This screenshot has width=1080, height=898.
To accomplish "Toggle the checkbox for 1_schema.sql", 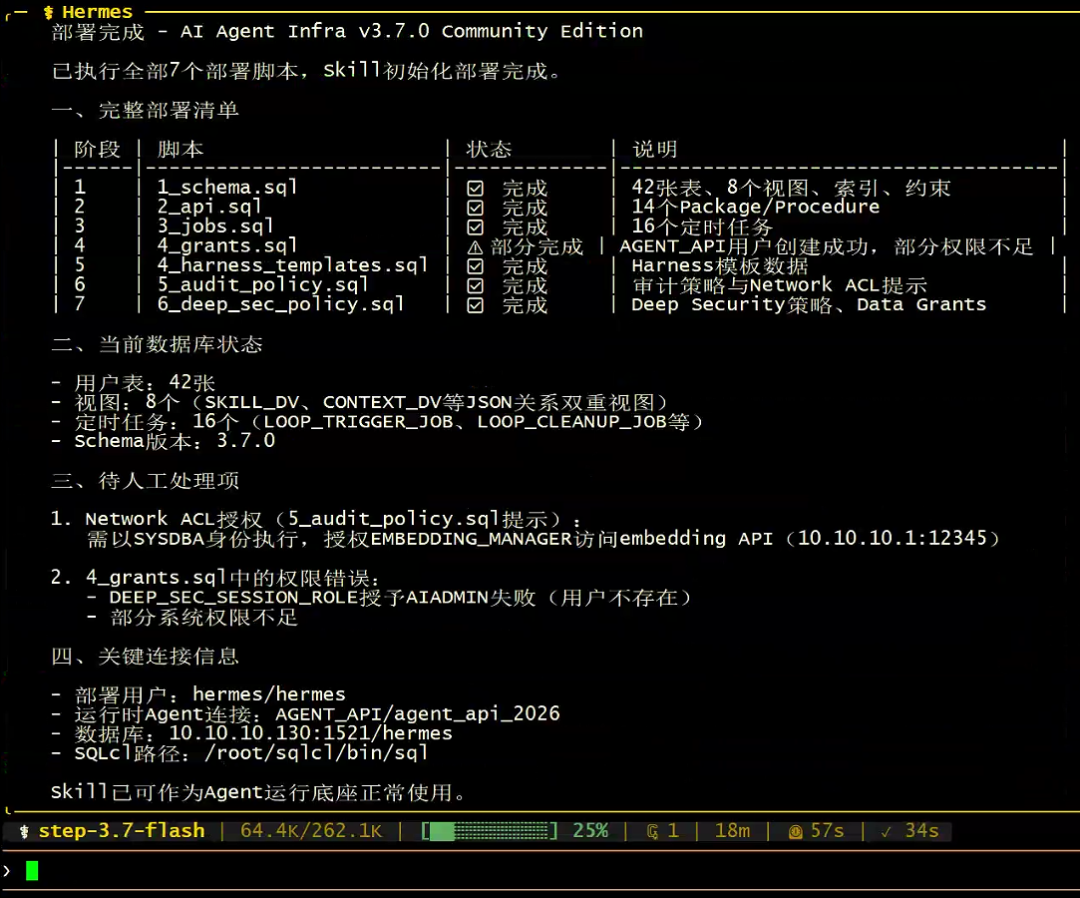I will click(x=475, y=189).
